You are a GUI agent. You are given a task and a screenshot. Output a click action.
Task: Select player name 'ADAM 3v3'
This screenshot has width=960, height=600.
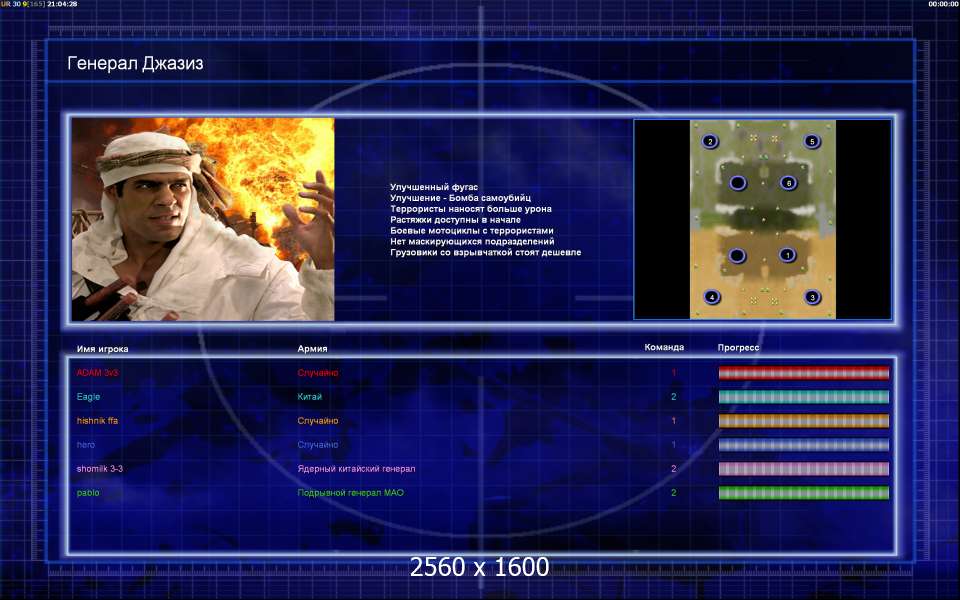click(x=97, y=372)
